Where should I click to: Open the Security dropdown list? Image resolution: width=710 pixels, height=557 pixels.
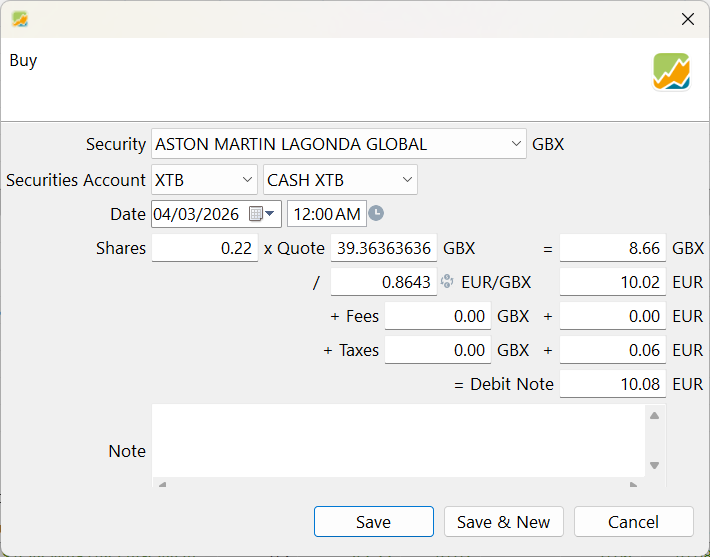(515, 144)
